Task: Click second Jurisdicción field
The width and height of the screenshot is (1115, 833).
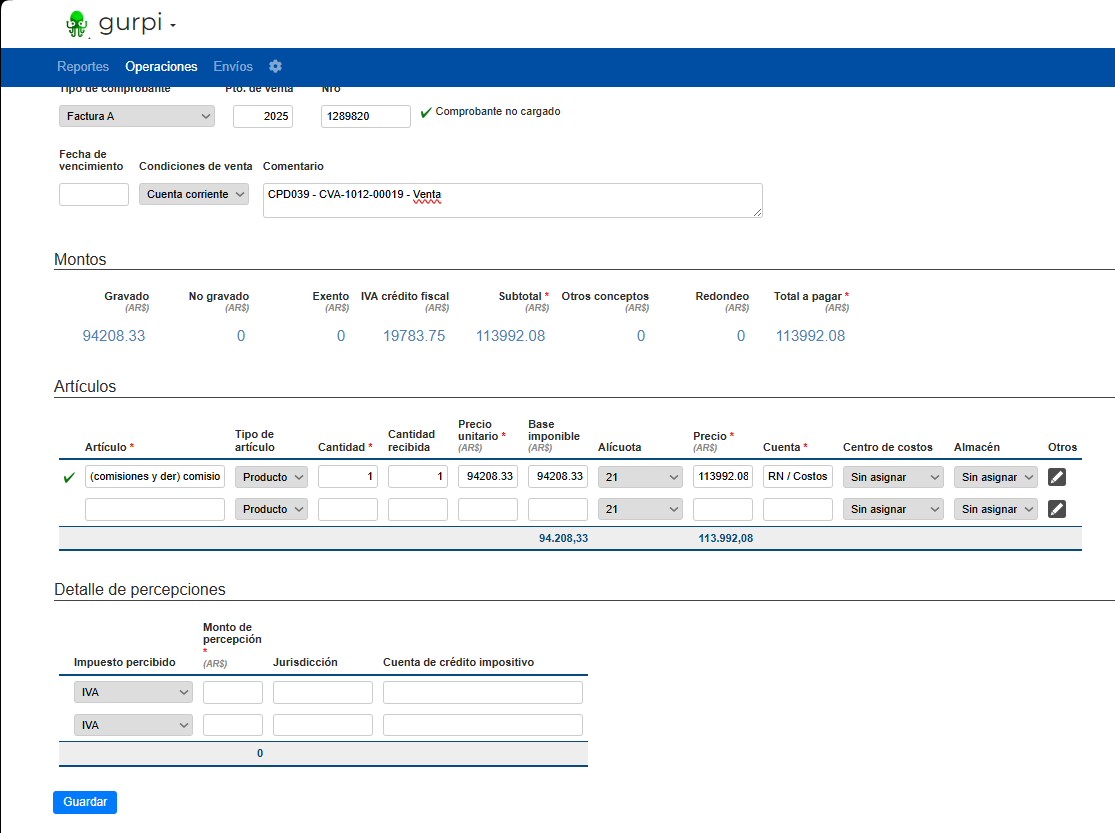Action: point(323,725)
